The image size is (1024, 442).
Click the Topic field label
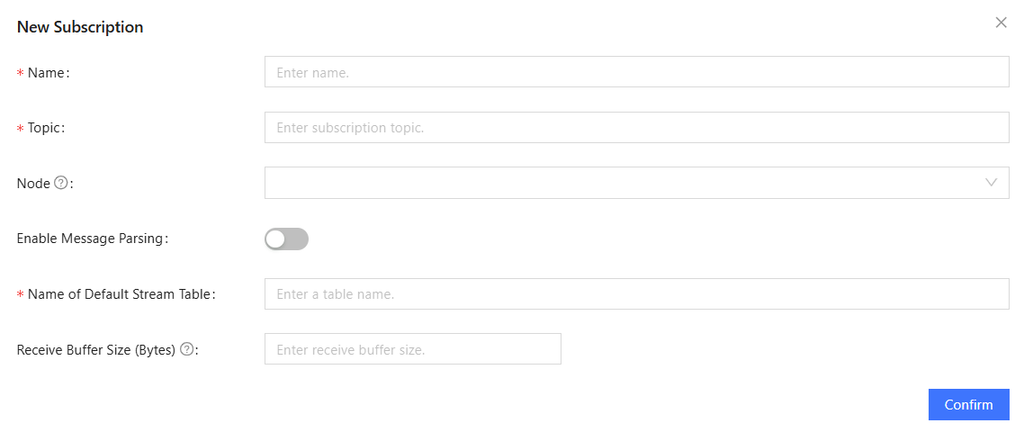coord(46,128)
